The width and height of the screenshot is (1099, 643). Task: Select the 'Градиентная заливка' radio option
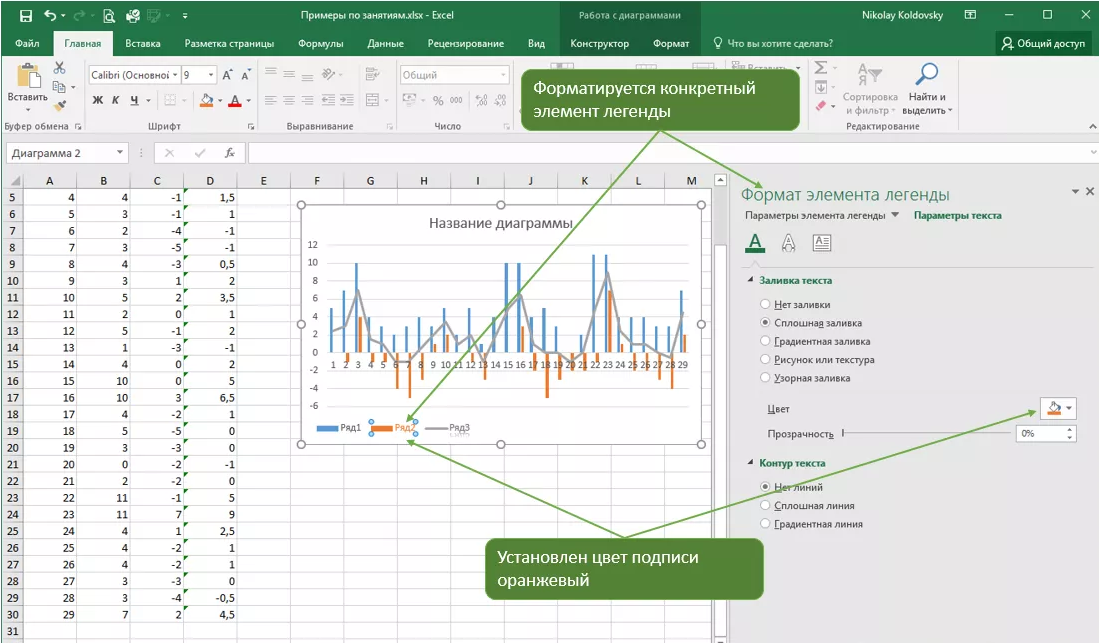765,341
